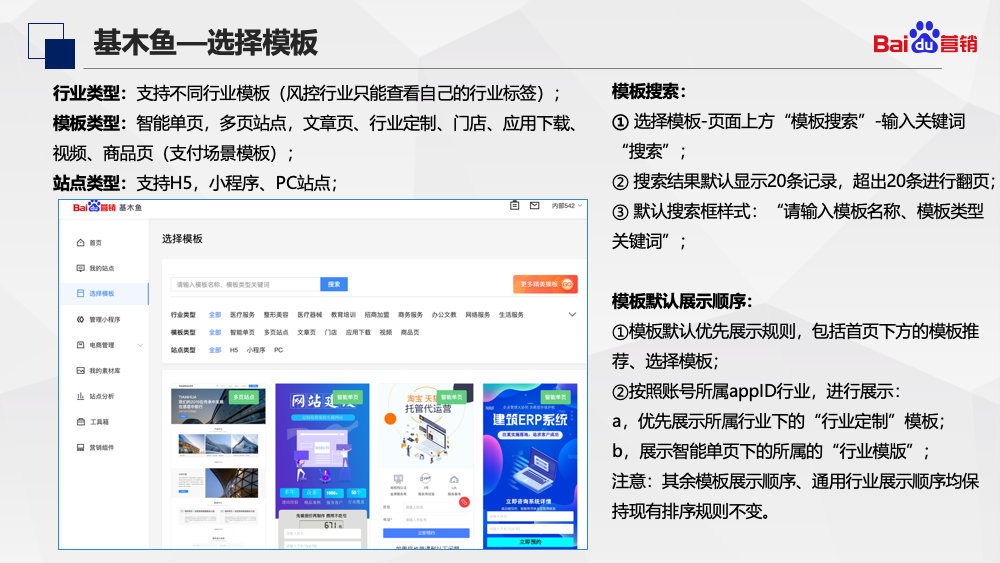Click the red phone icon on the third template
The width and height of the screenshot is (1000, 563).
(x=464, y=502)
